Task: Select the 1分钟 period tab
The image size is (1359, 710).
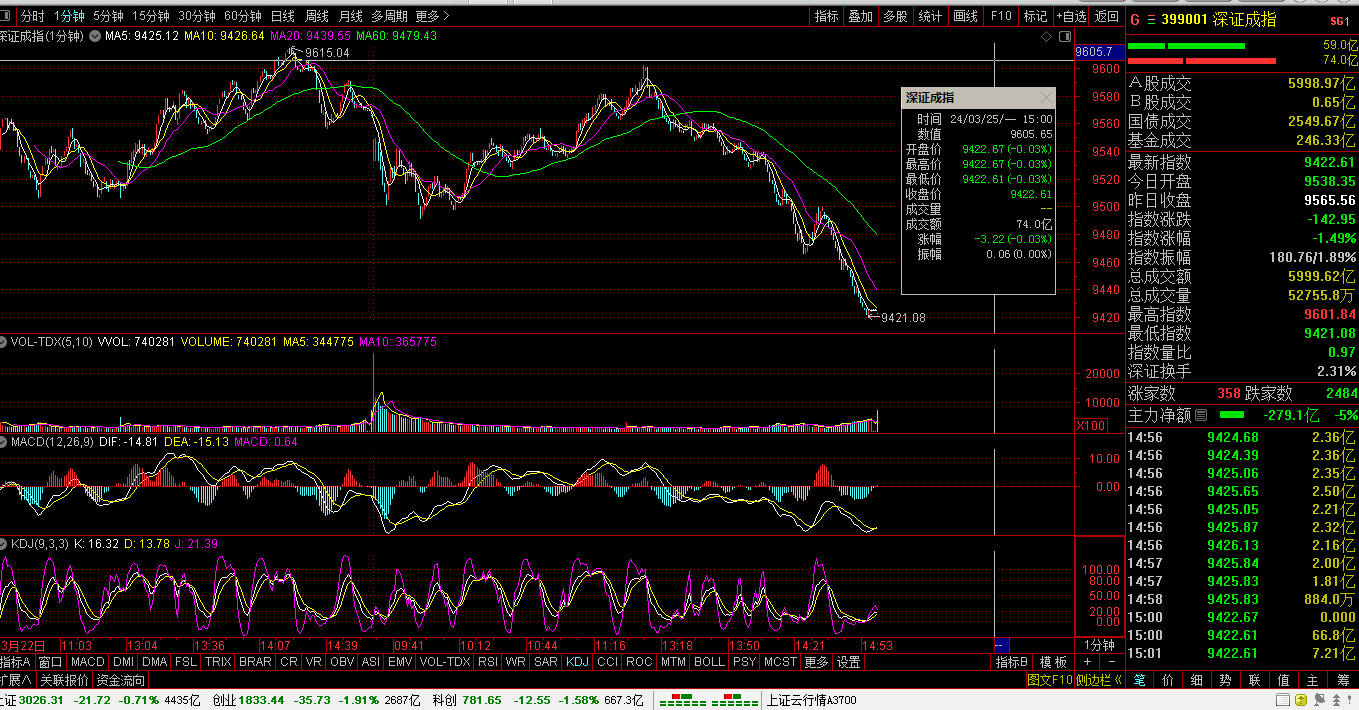Action: coord(69,16)
